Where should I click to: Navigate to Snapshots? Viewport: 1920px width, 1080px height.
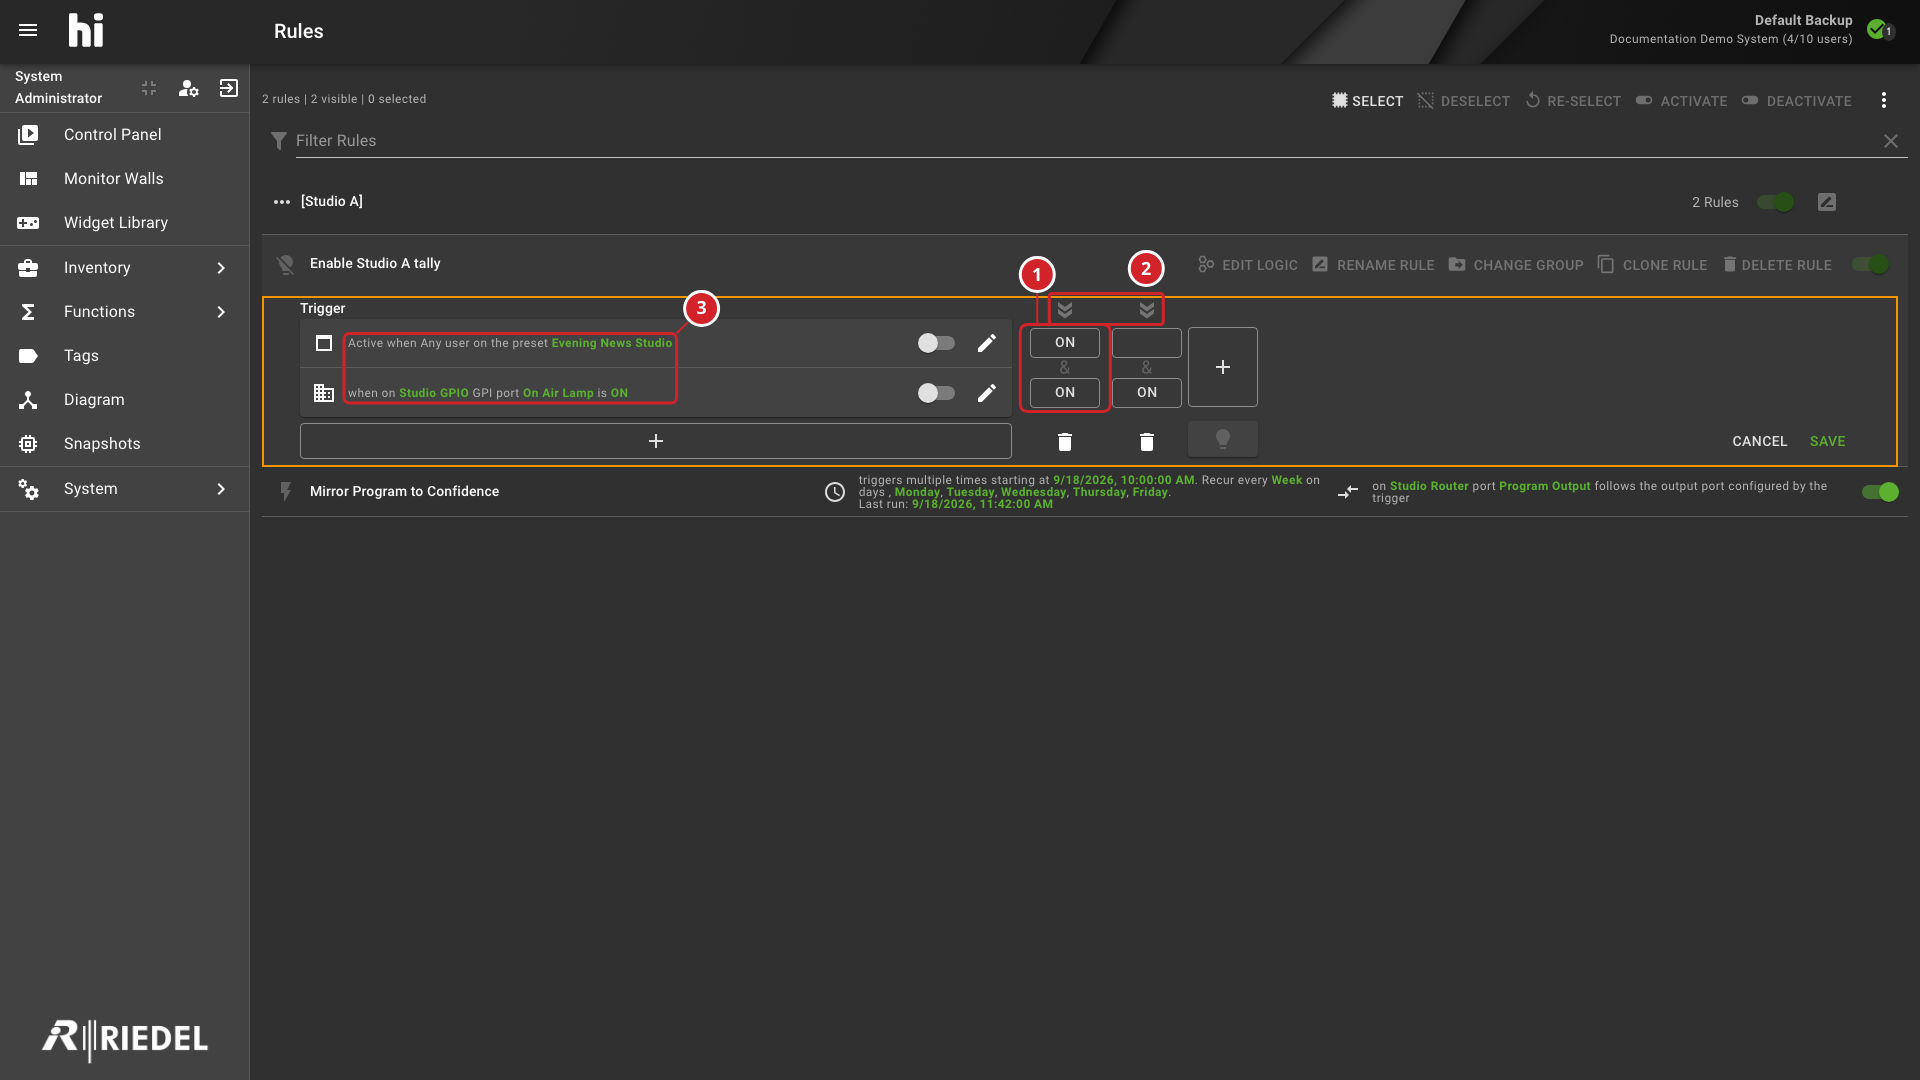[x=124, y=444]
